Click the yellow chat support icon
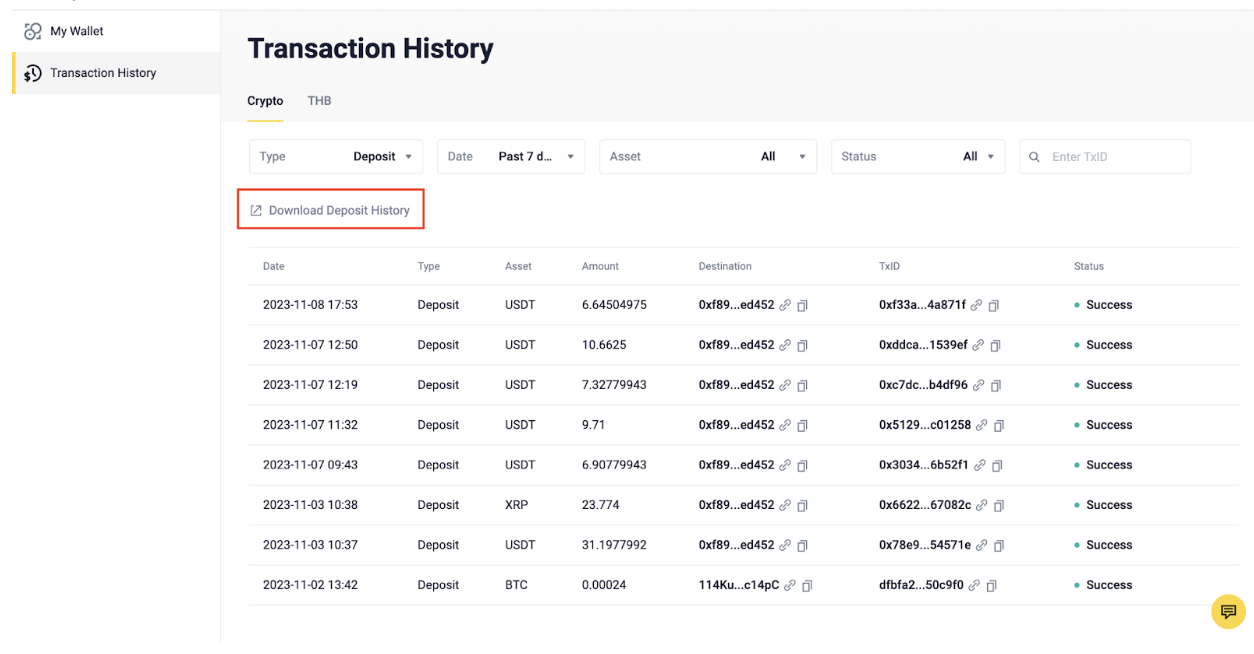Screen dimensions: 1254x654 pyautogui.click(x=1228, y=612)
